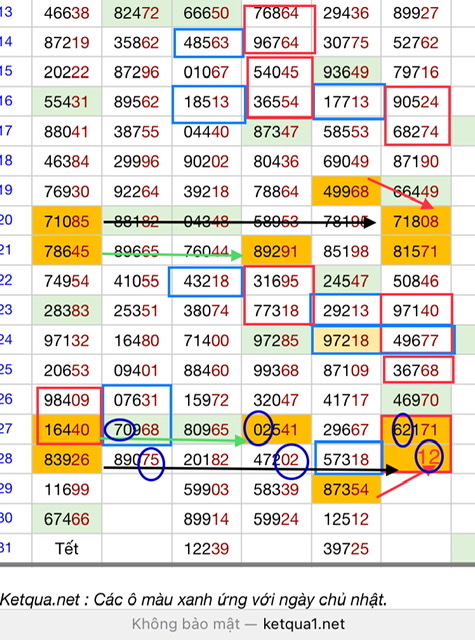Image resolution: width=475 pixels, height=640 pixels.
Task: Select the cell showing 98409
Action: click(67, 400)
